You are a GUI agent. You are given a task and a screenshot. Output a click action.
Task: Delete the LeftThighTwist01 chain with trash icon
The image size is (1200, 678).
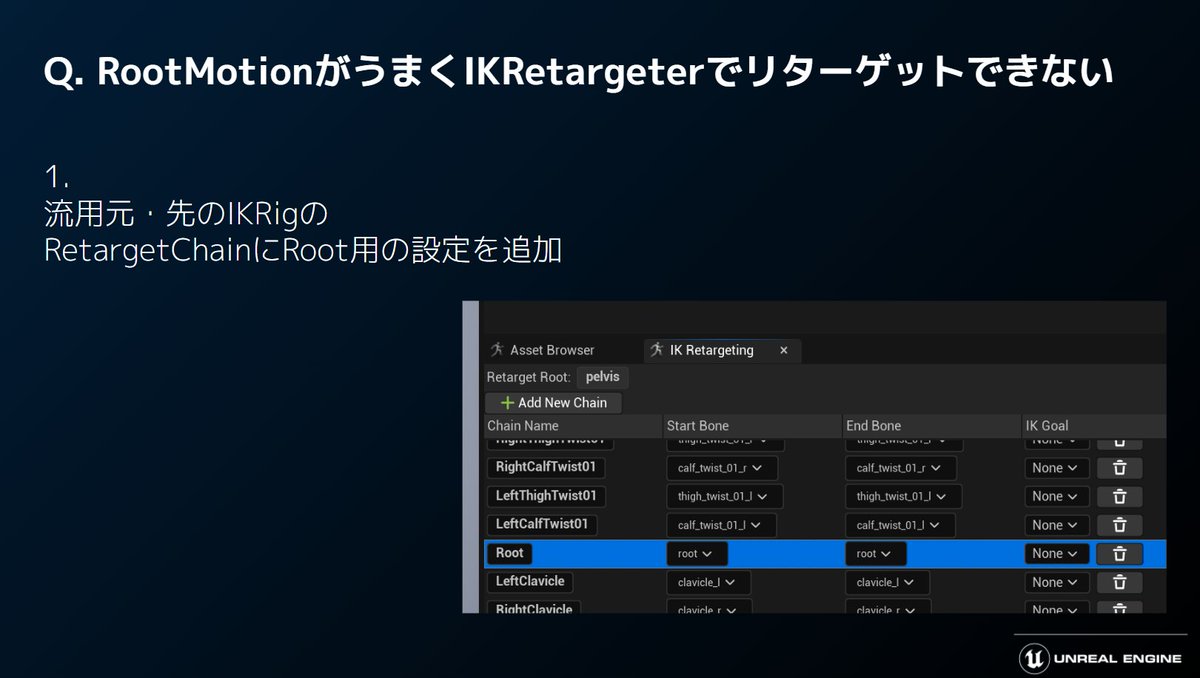(1120, 496)
